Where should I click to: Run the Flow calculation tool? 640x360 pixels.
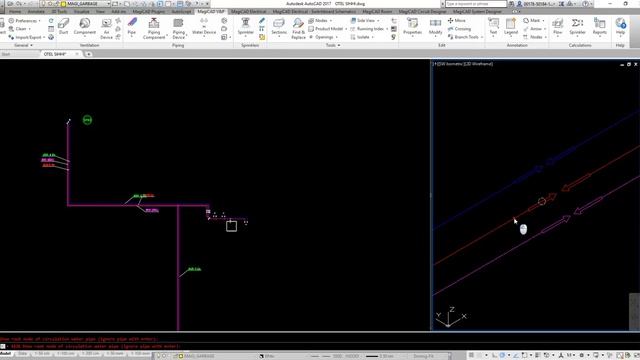pos(558,27)
